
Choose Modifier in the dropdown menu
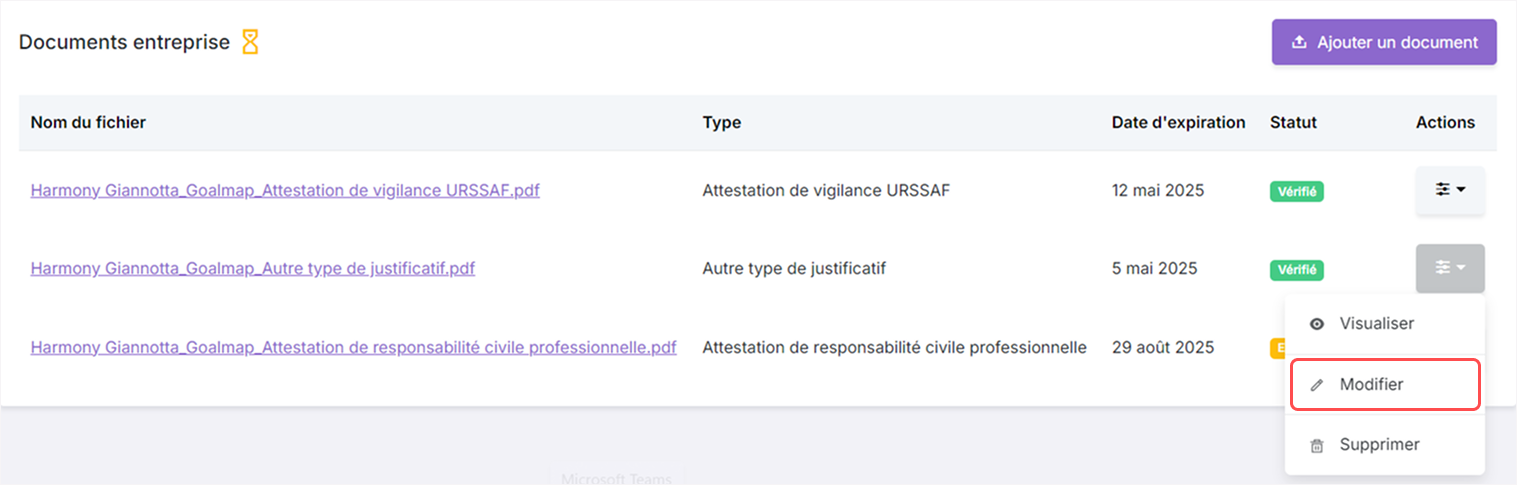pos(1385,385)
